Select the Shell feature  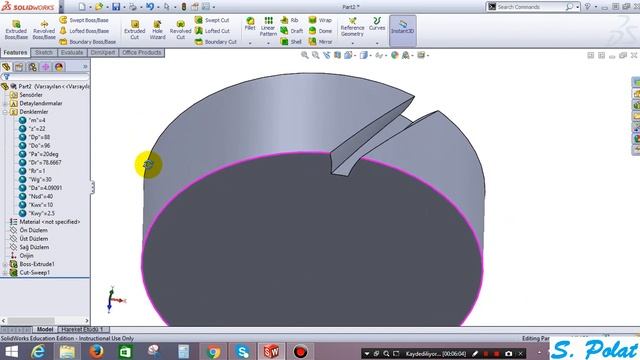point(291,42)
